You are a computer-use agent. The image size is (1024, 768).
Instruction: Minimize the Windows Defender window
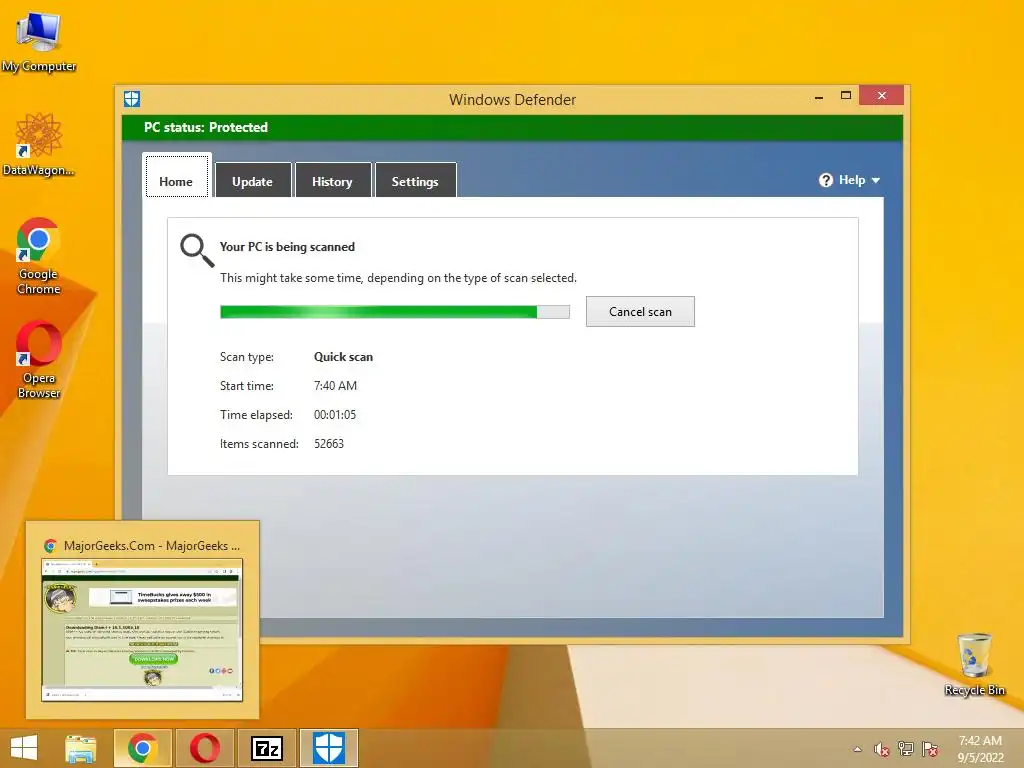pyautogui.click(x=819, y=97)
